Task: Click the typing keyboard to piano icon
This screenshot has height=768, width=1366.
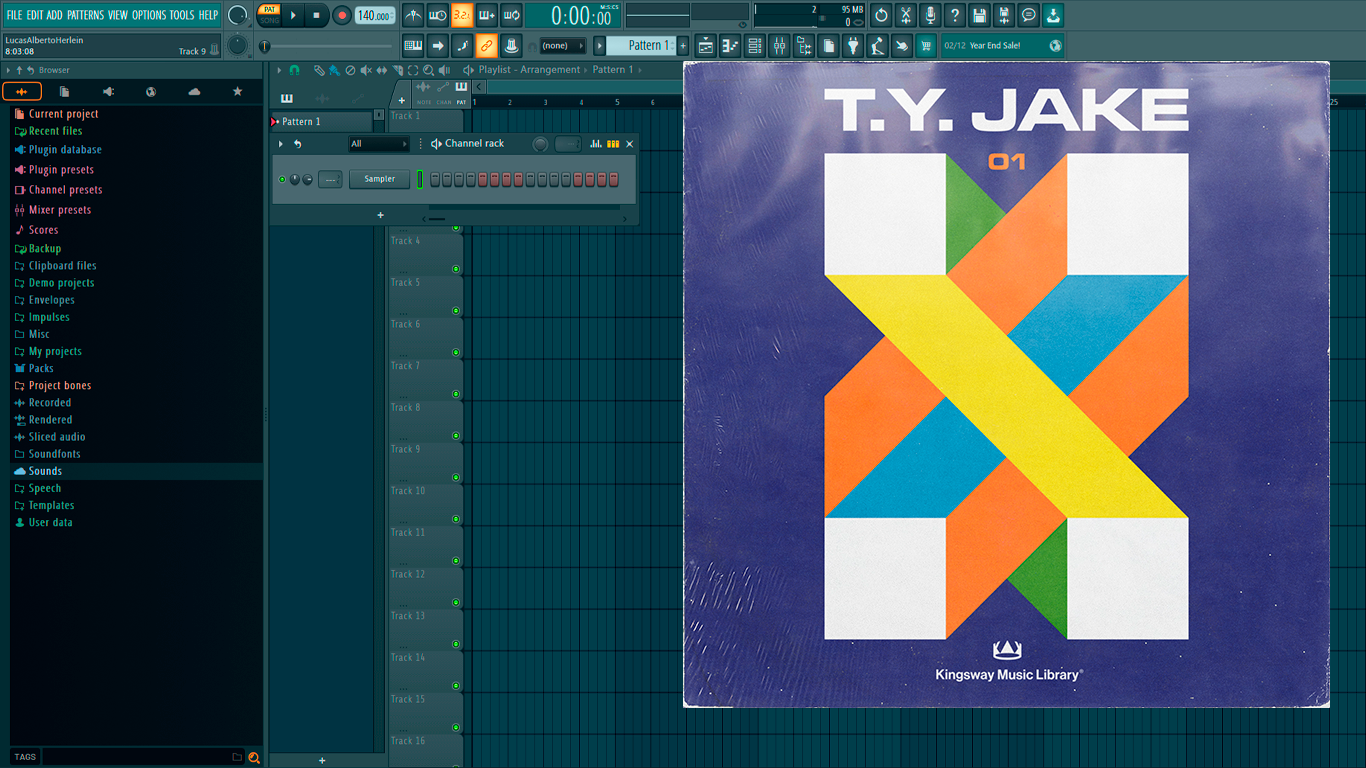Action: [x=413, y=46]
